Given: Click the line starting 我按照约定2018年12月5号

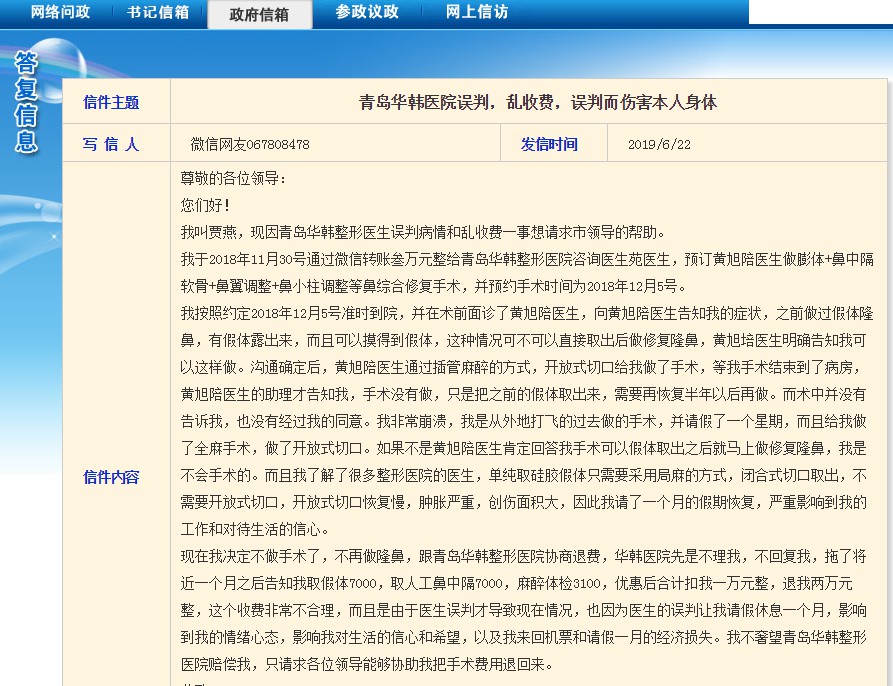Looking at the screenshot, I should coord(527,313).
